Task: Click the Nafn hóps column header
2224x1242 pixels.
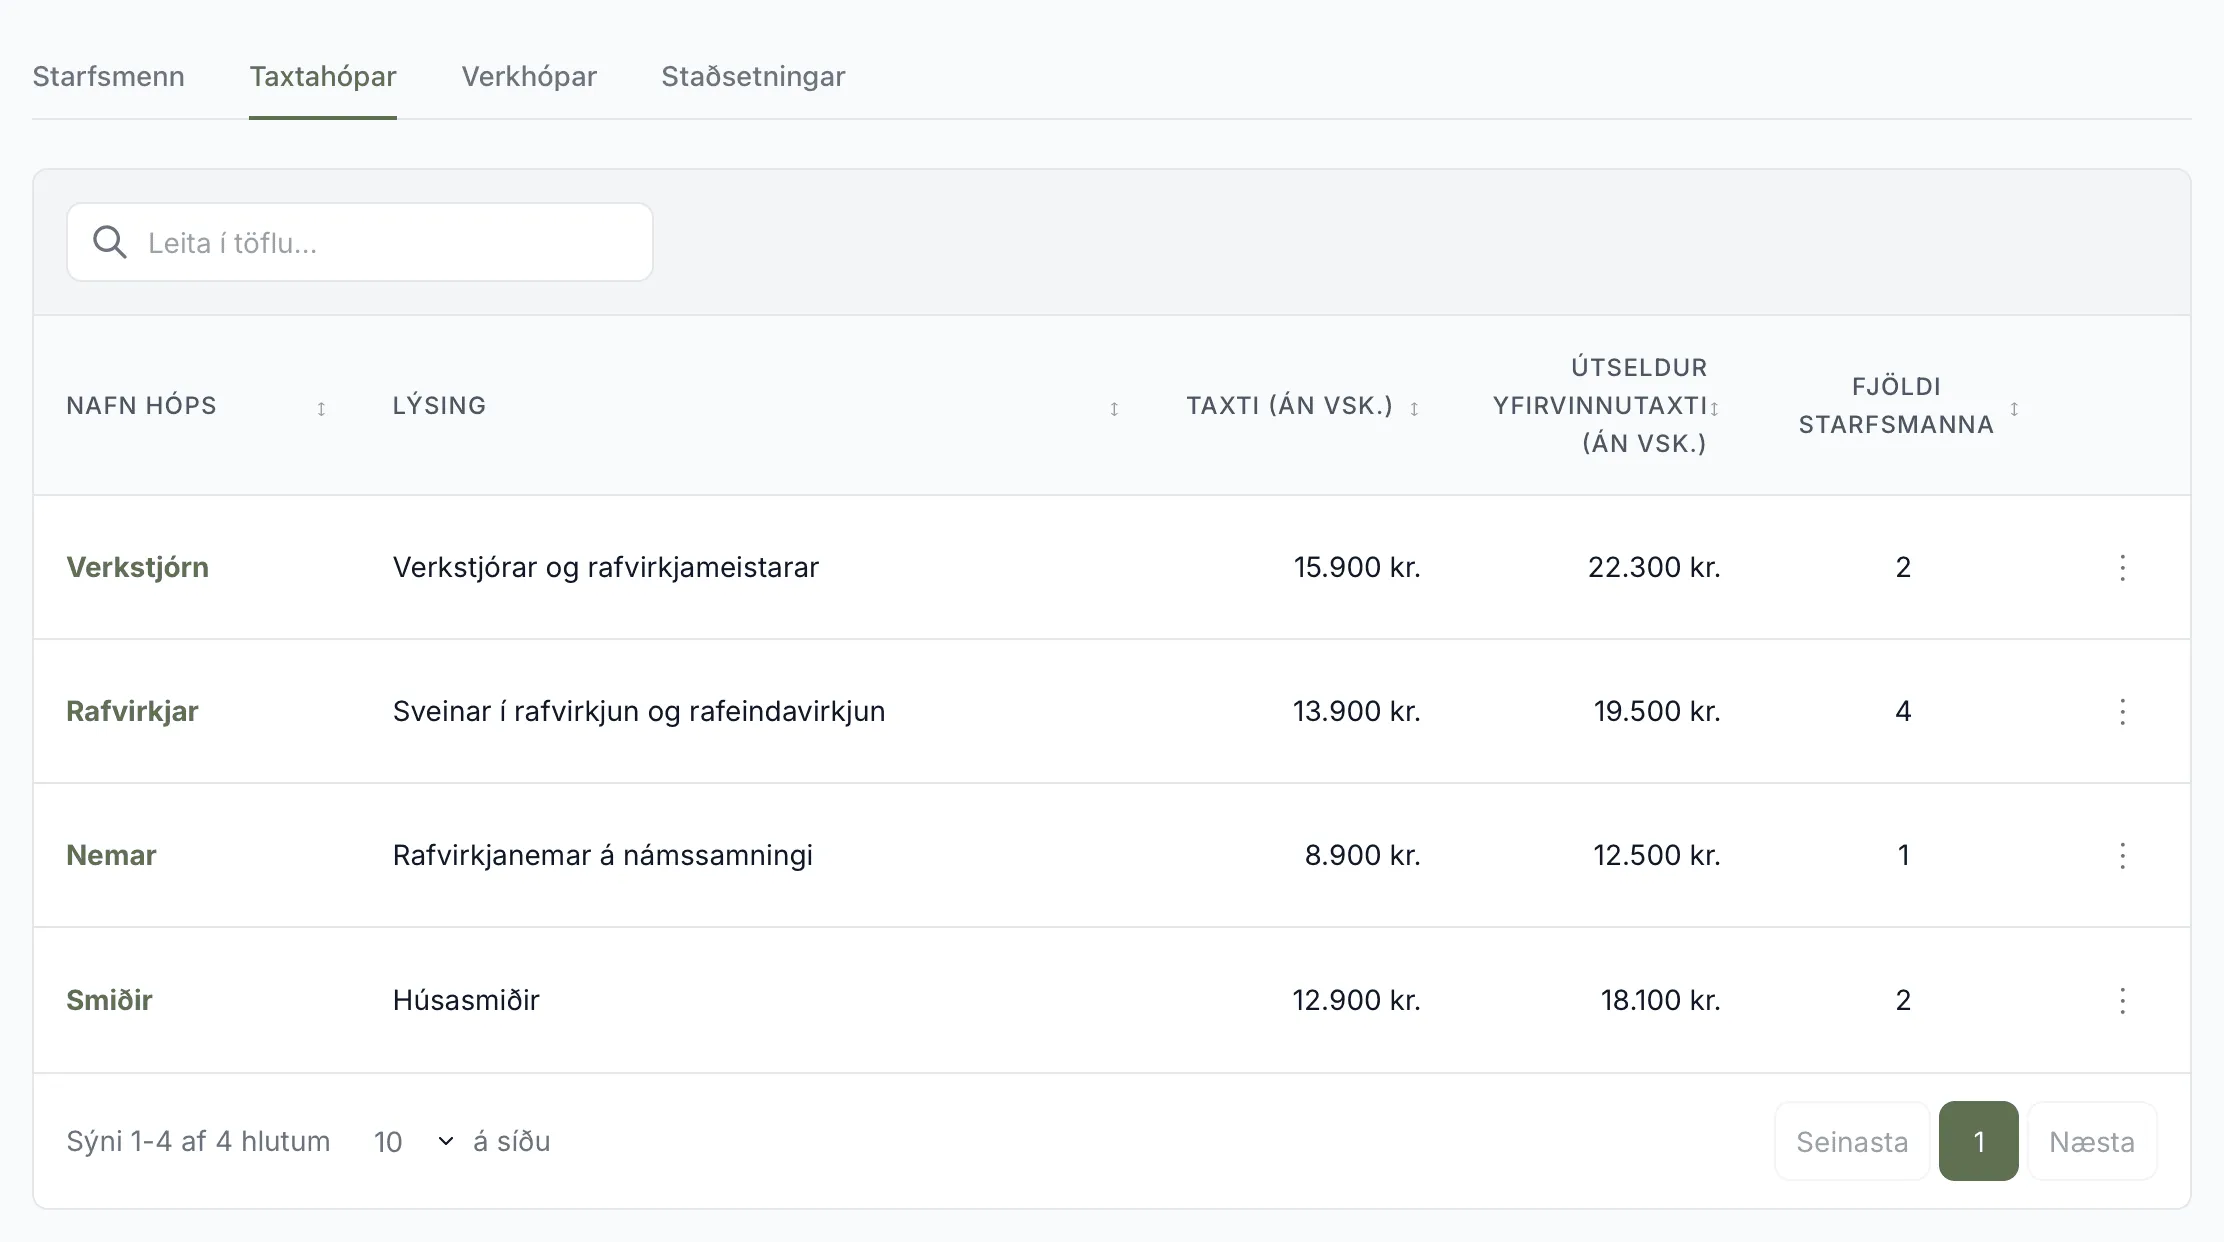Action: click(141, 405)
